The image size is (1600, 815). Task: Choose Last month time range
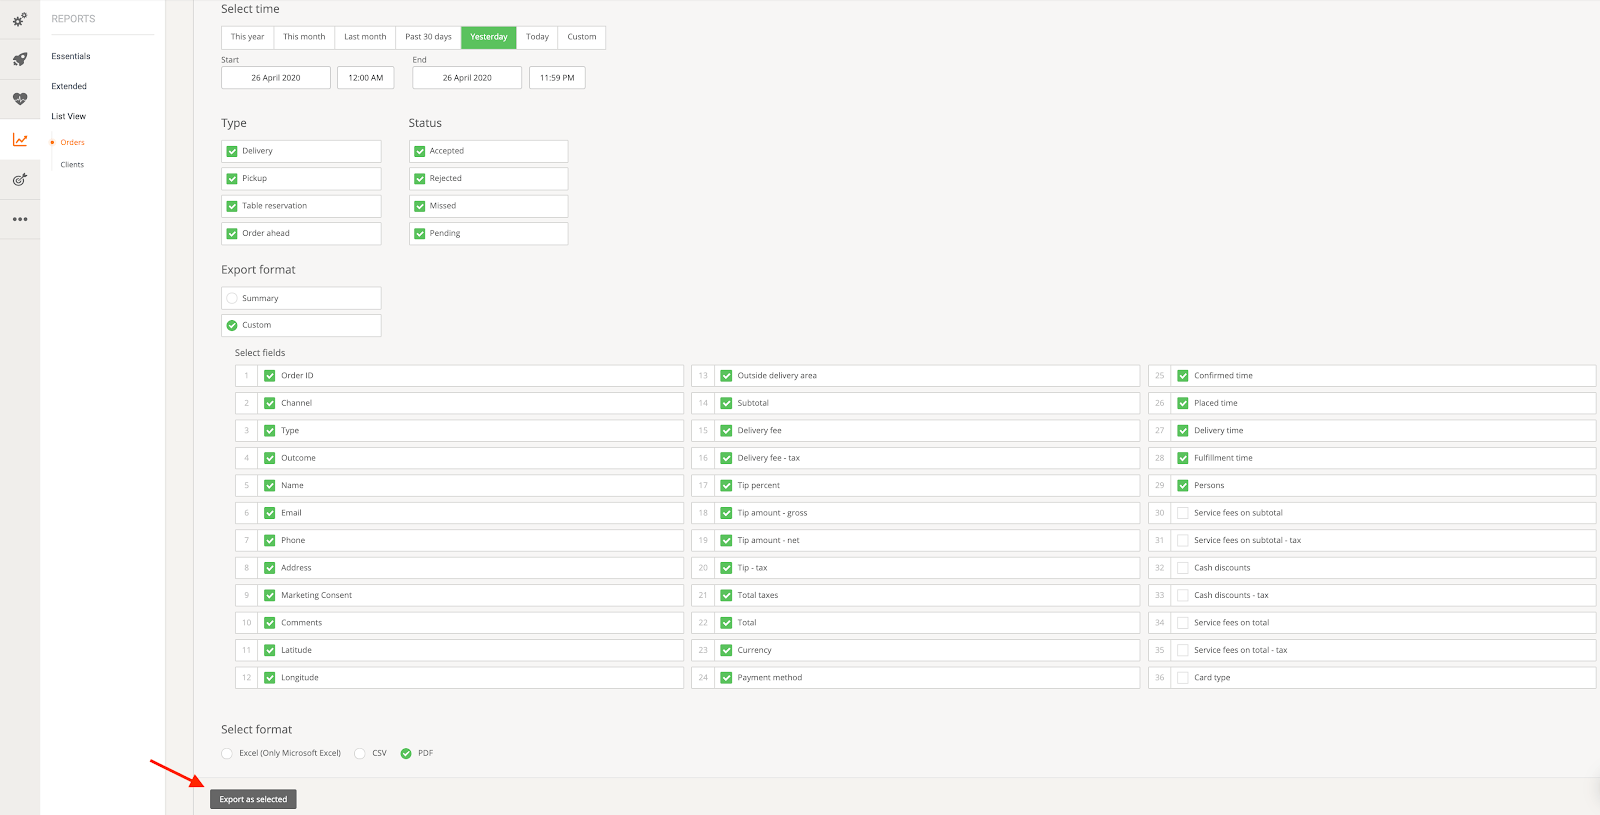pyautogui.click(x=365, y=37)
